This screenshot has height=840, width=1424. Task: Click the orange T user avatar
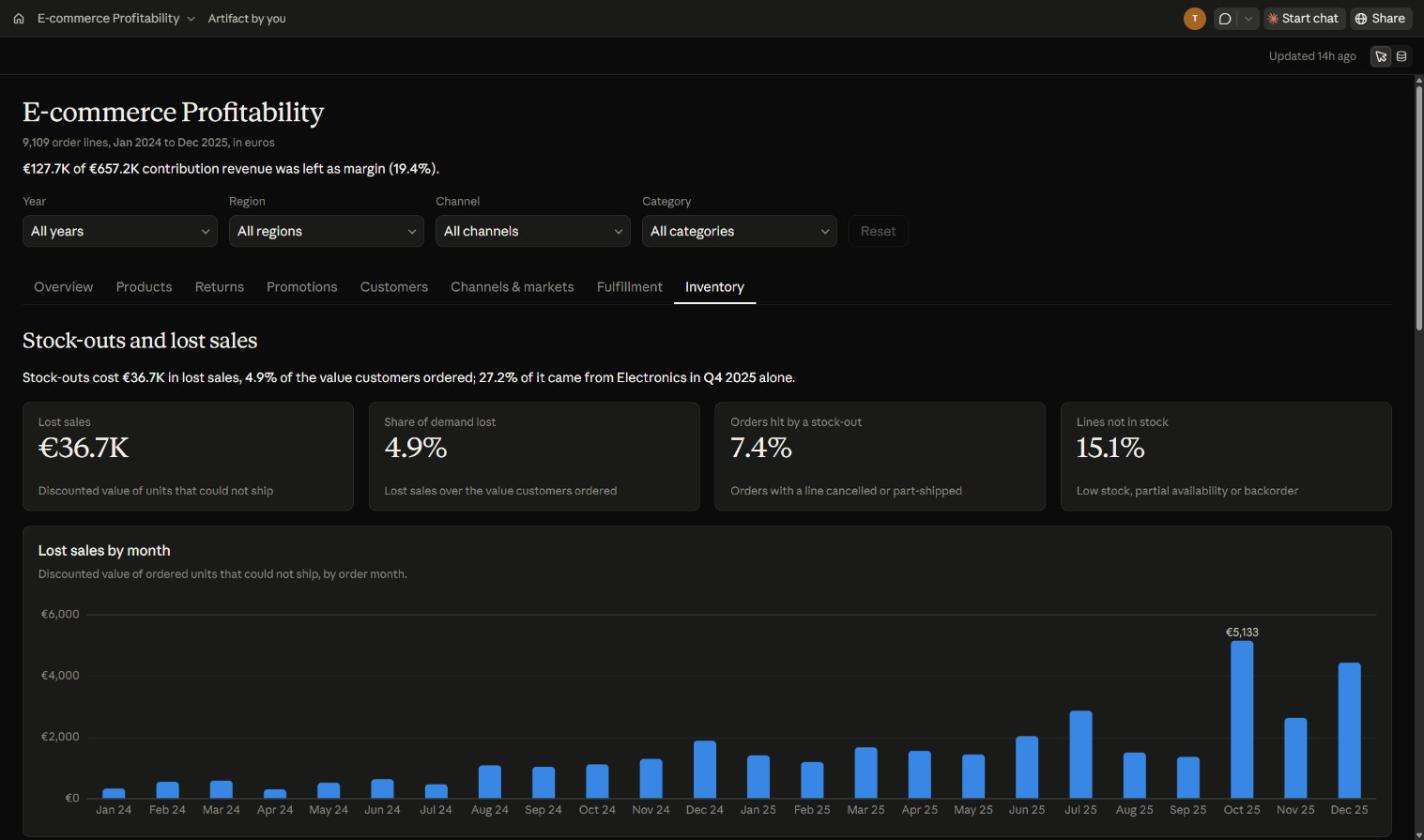pos(1194,18)
